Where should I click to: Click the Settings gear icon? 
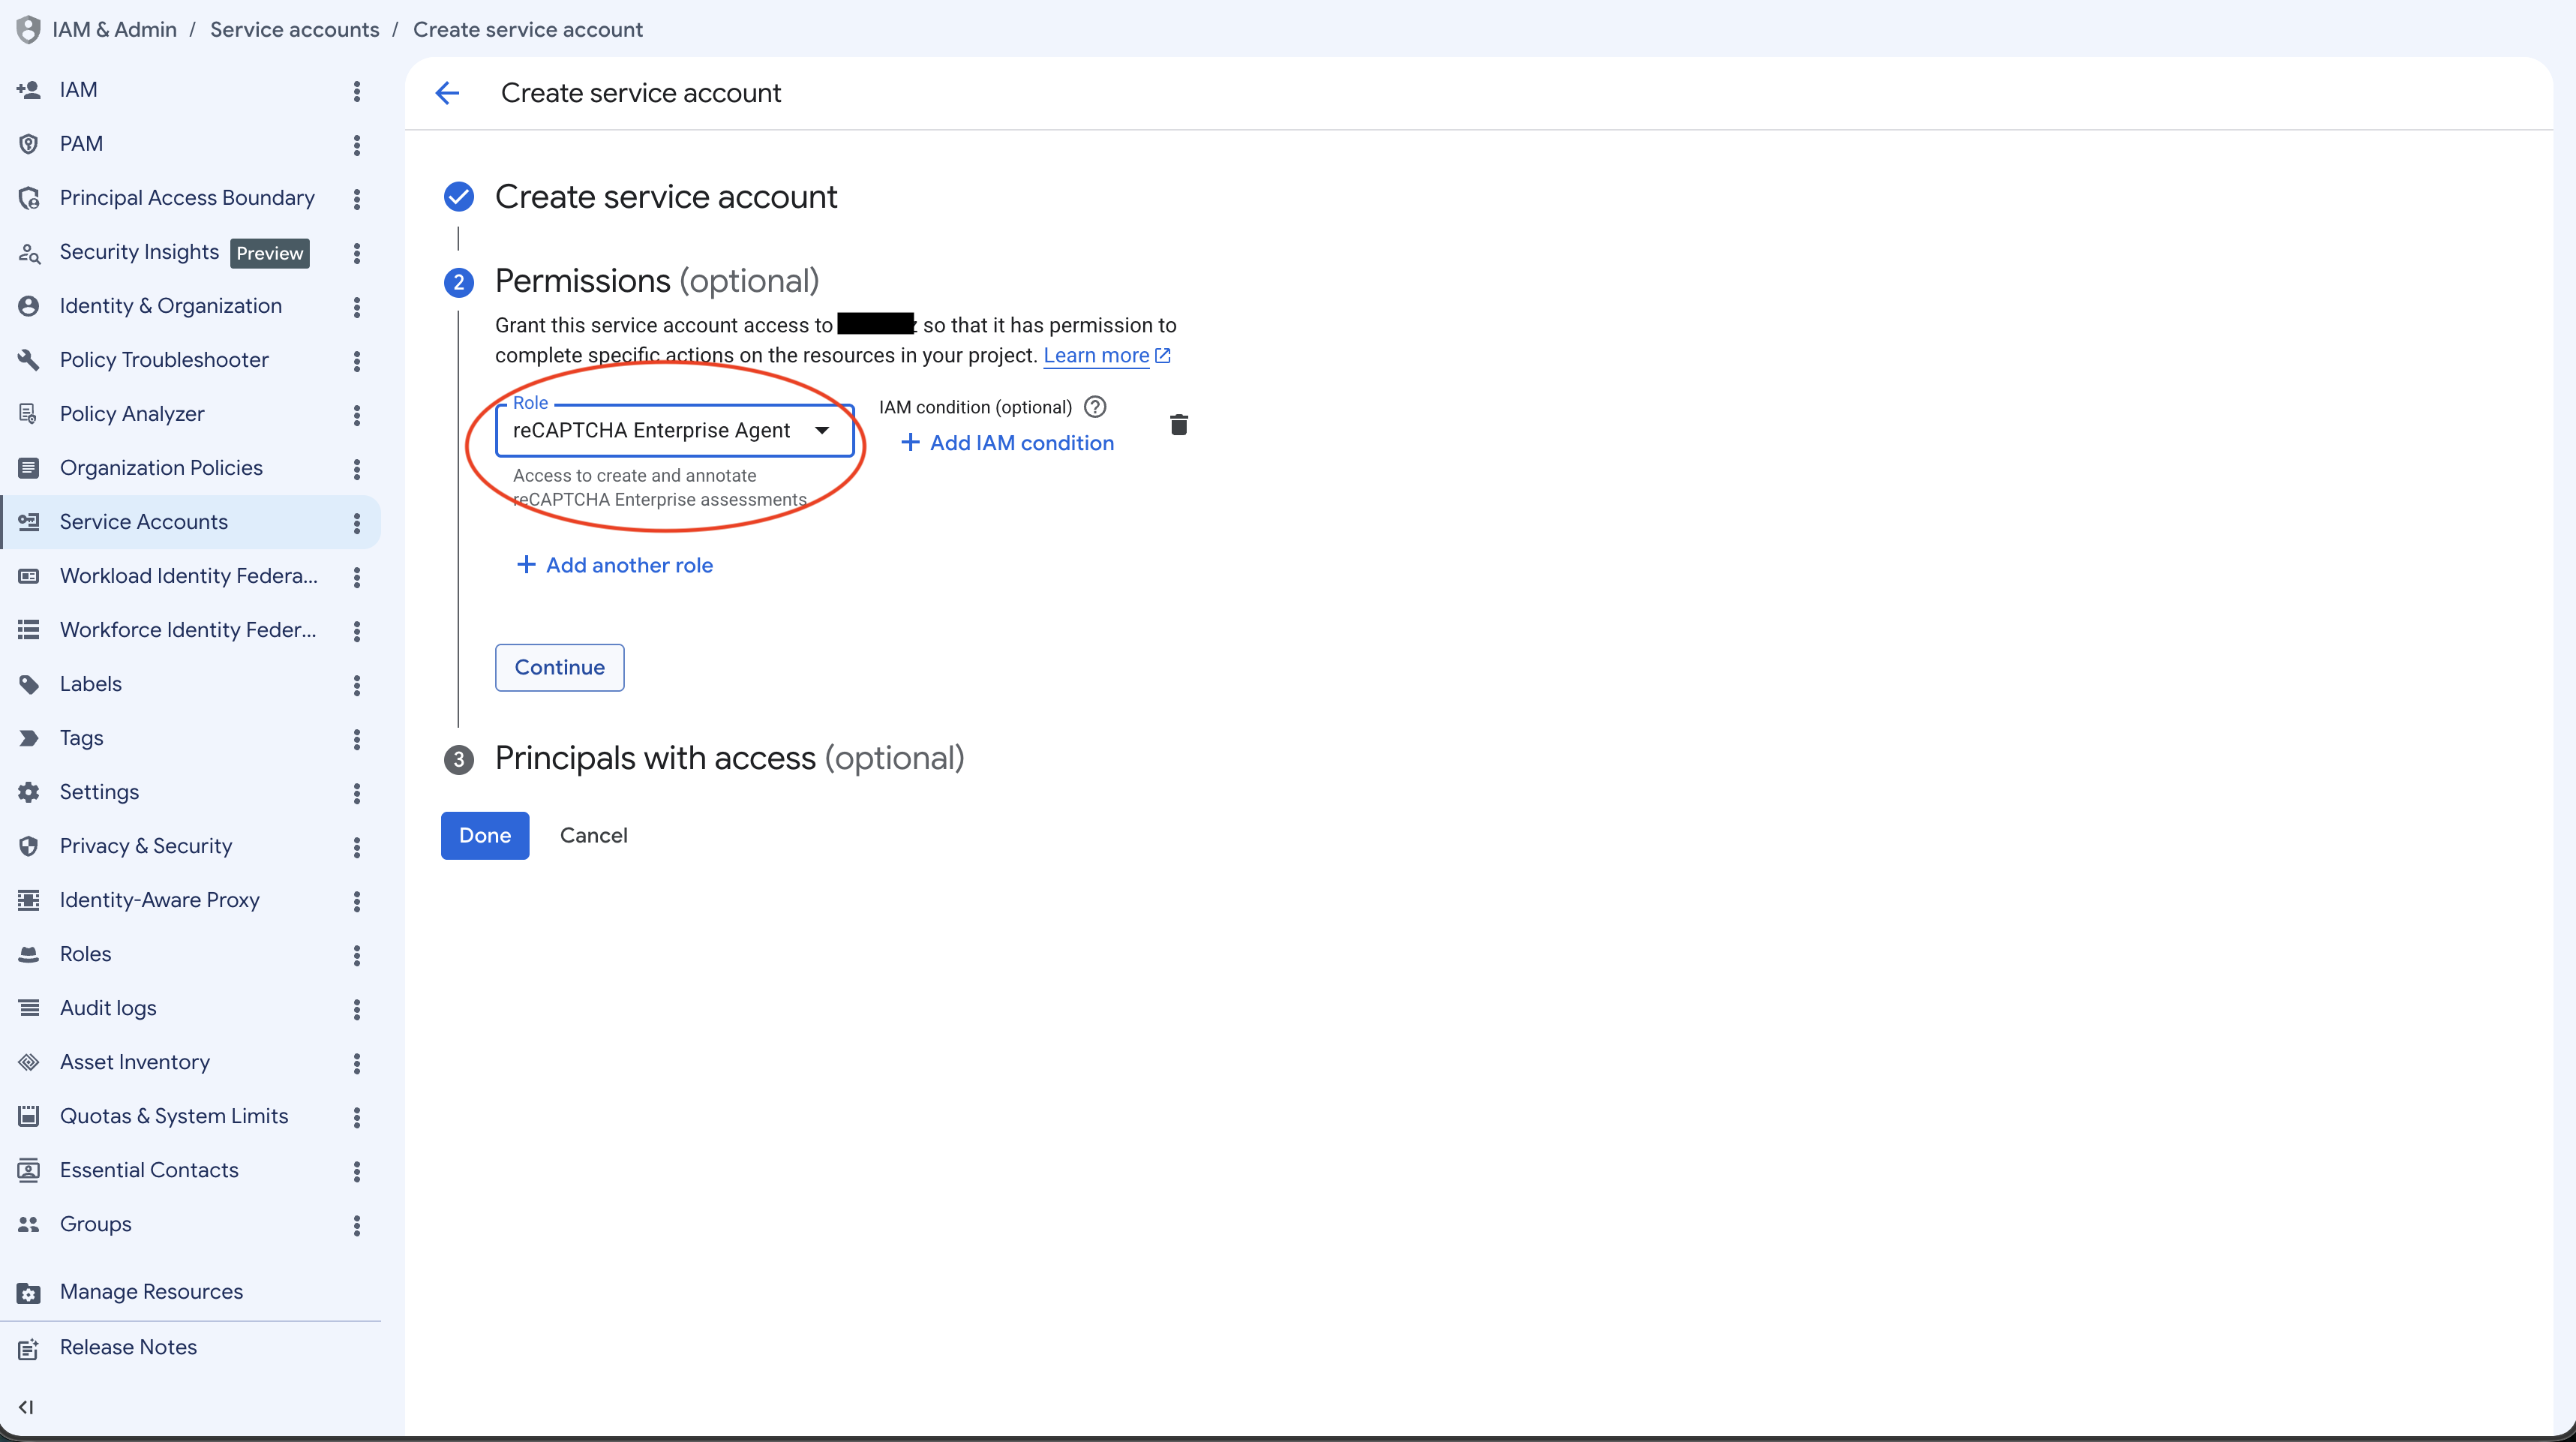click(x=29, y=792)
